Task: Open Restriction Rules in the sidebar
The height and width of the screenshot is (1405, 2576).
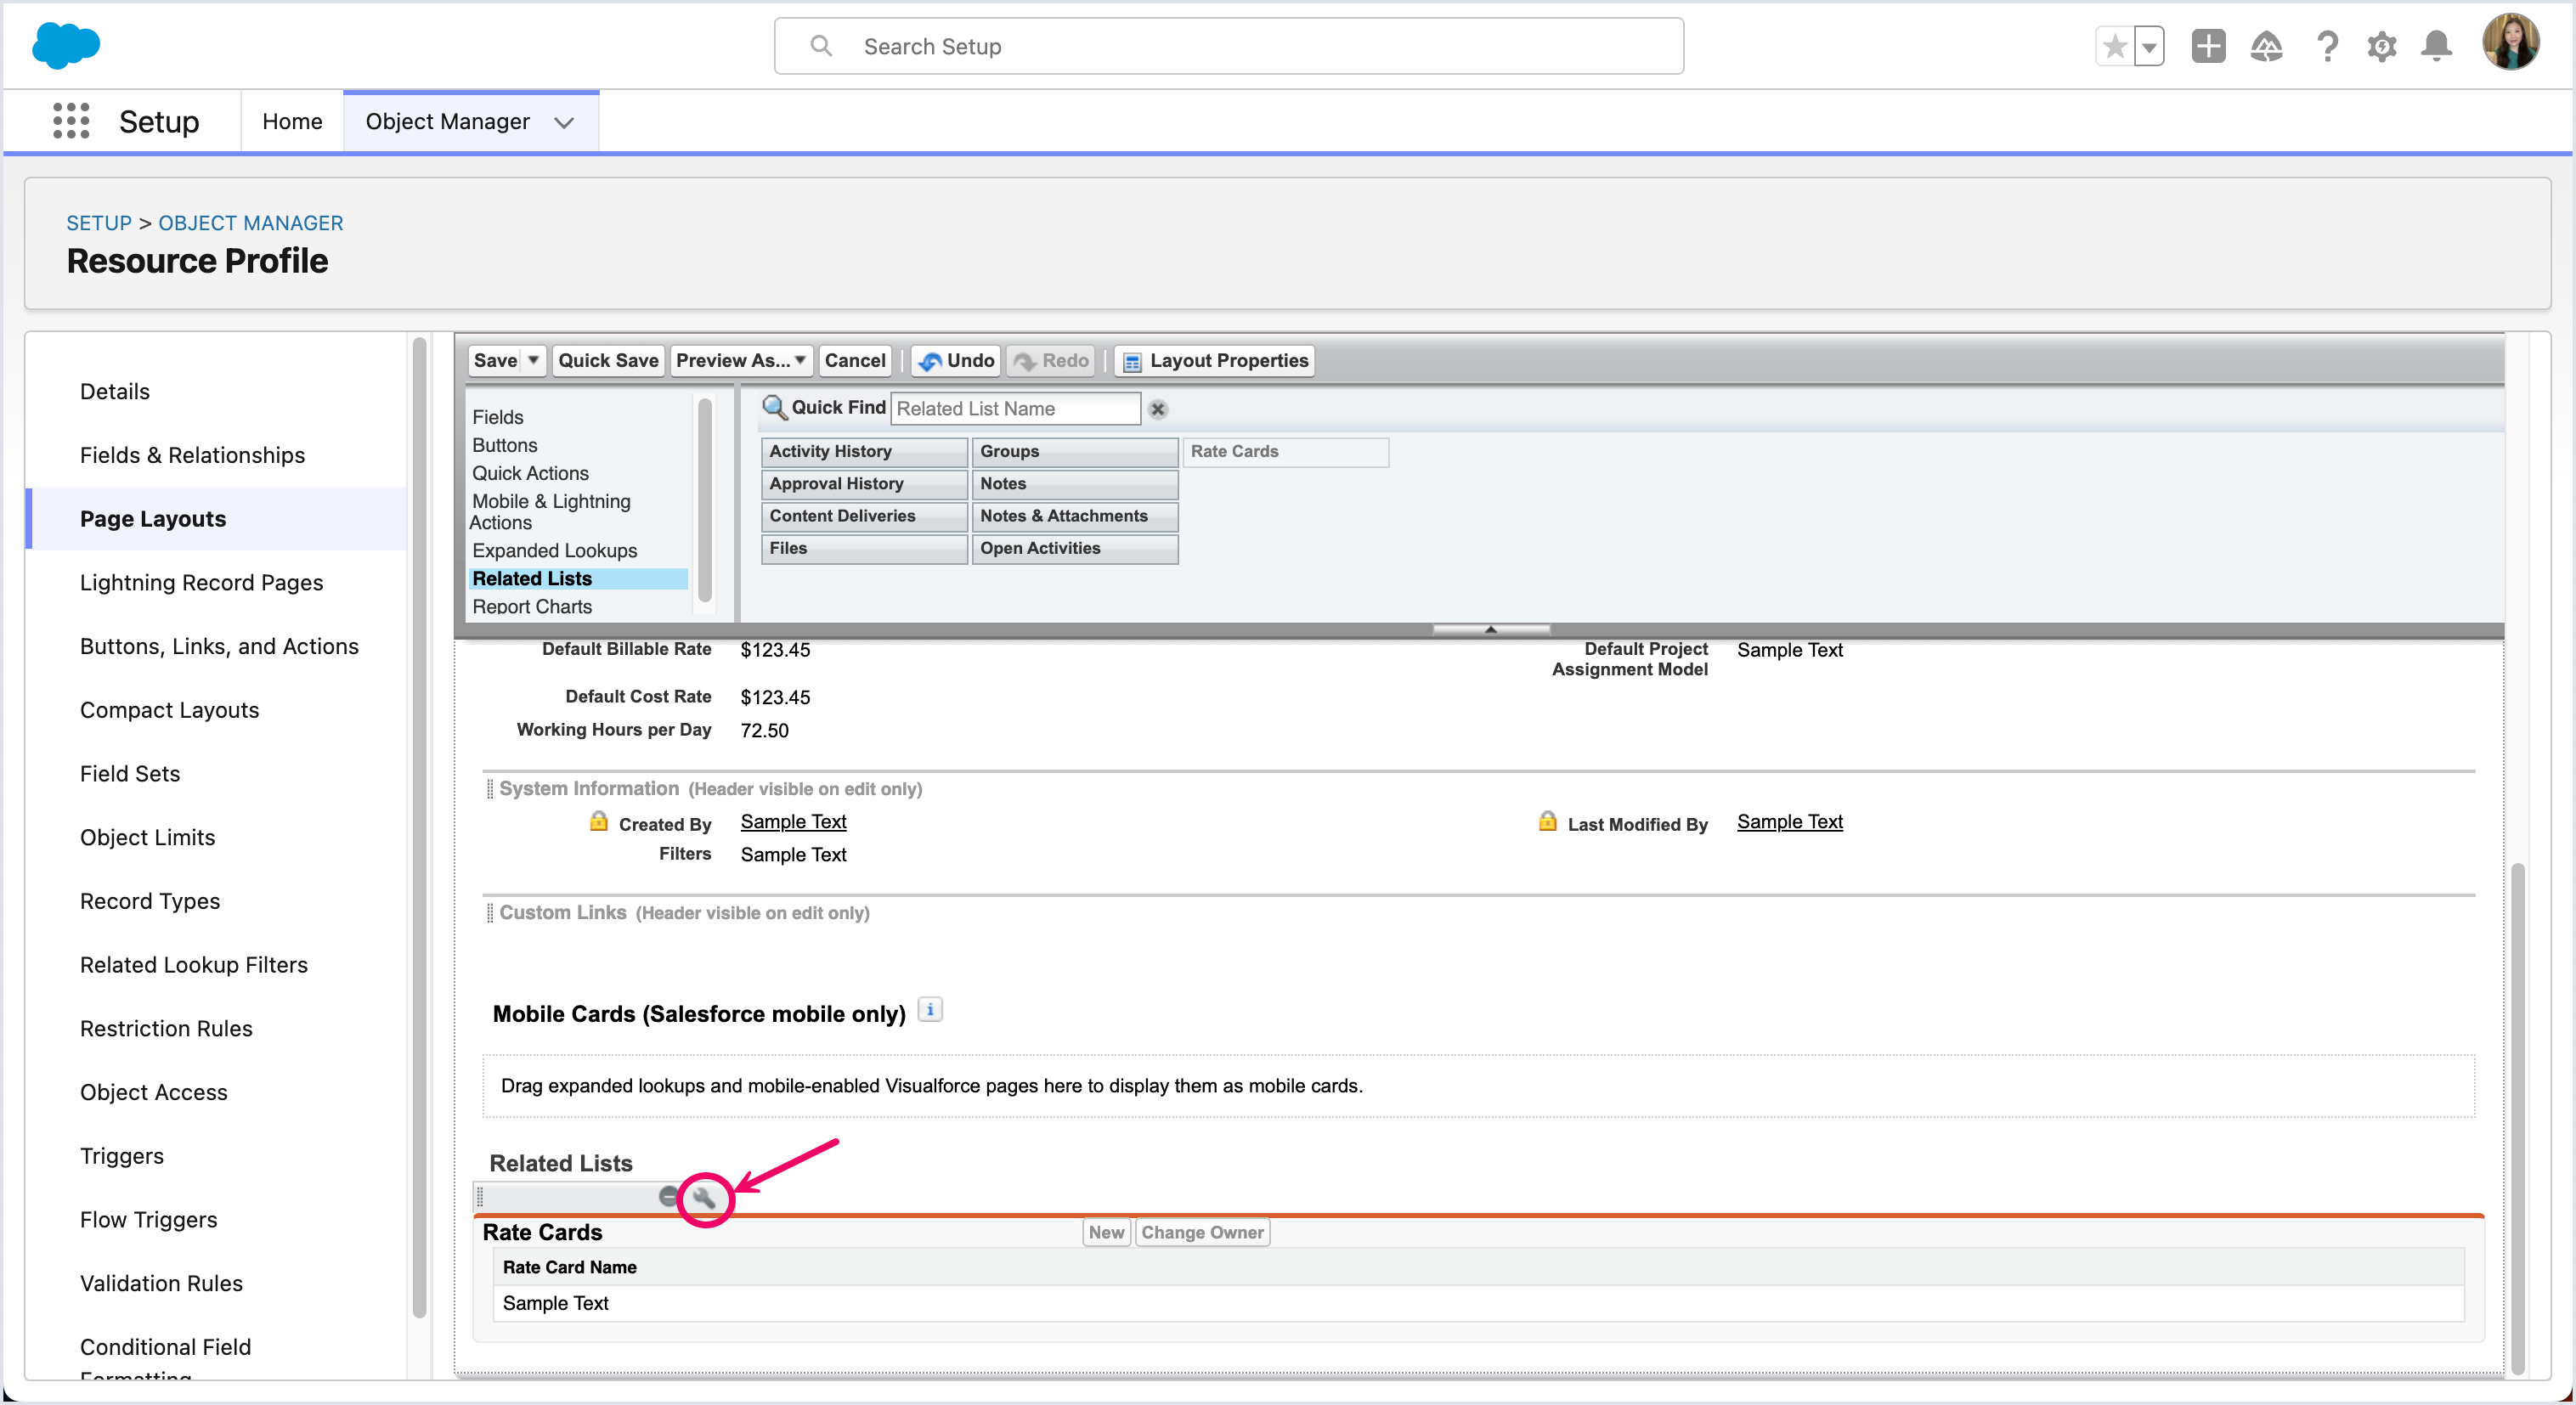Action: 166,1028
